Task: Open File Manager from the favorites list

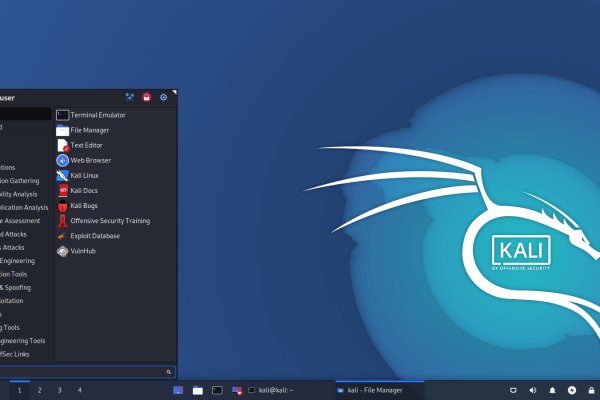Action: (x=90, y=130)
